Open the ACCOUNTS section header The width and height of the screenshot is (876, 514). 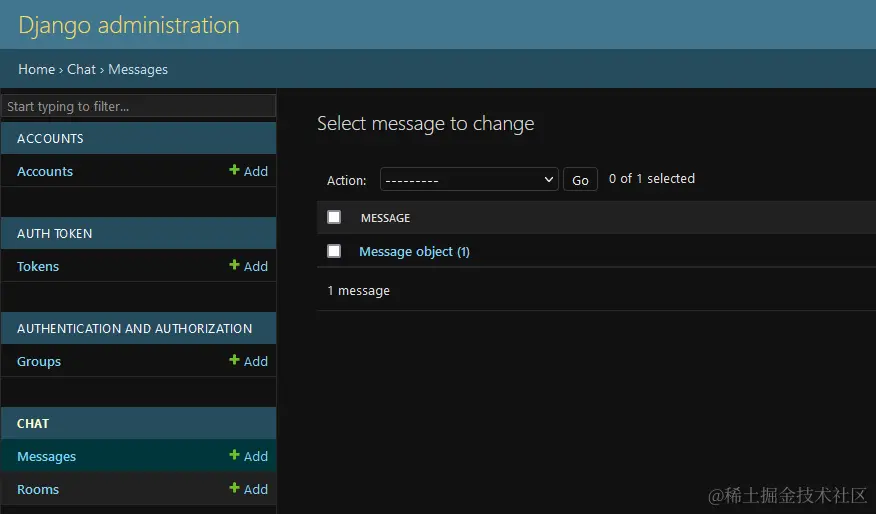[x=50, y=139]
